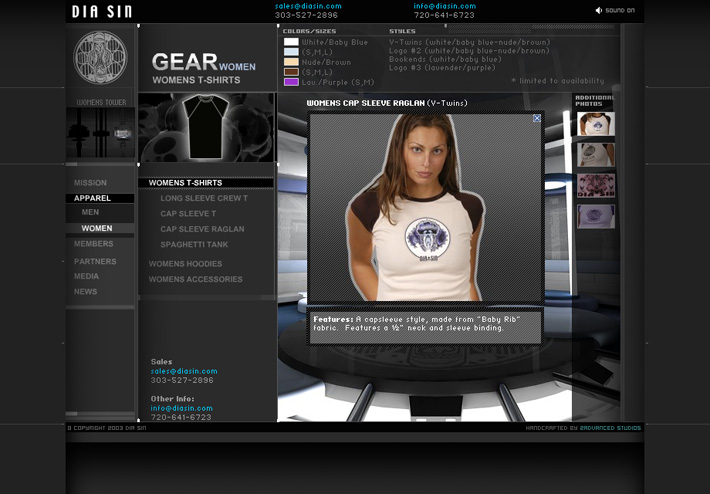Open Womens Hoodies category
710x494 pixels.
[185, 264]
